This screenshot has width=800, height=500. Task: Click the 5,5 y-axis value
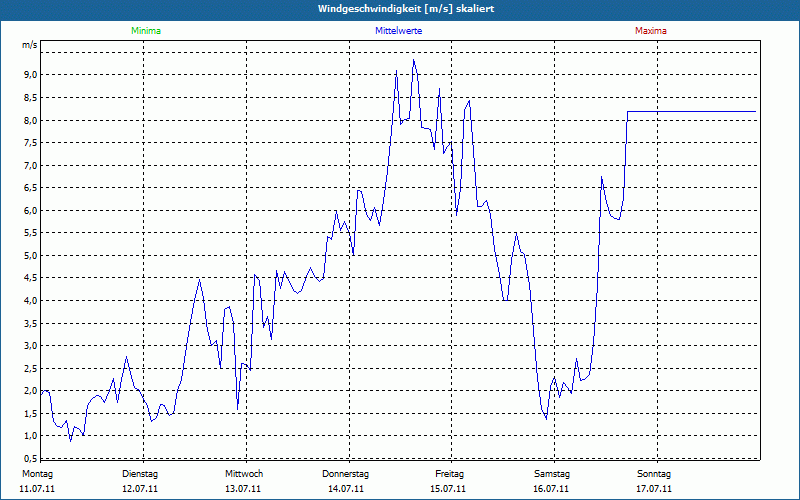(31, 233)
